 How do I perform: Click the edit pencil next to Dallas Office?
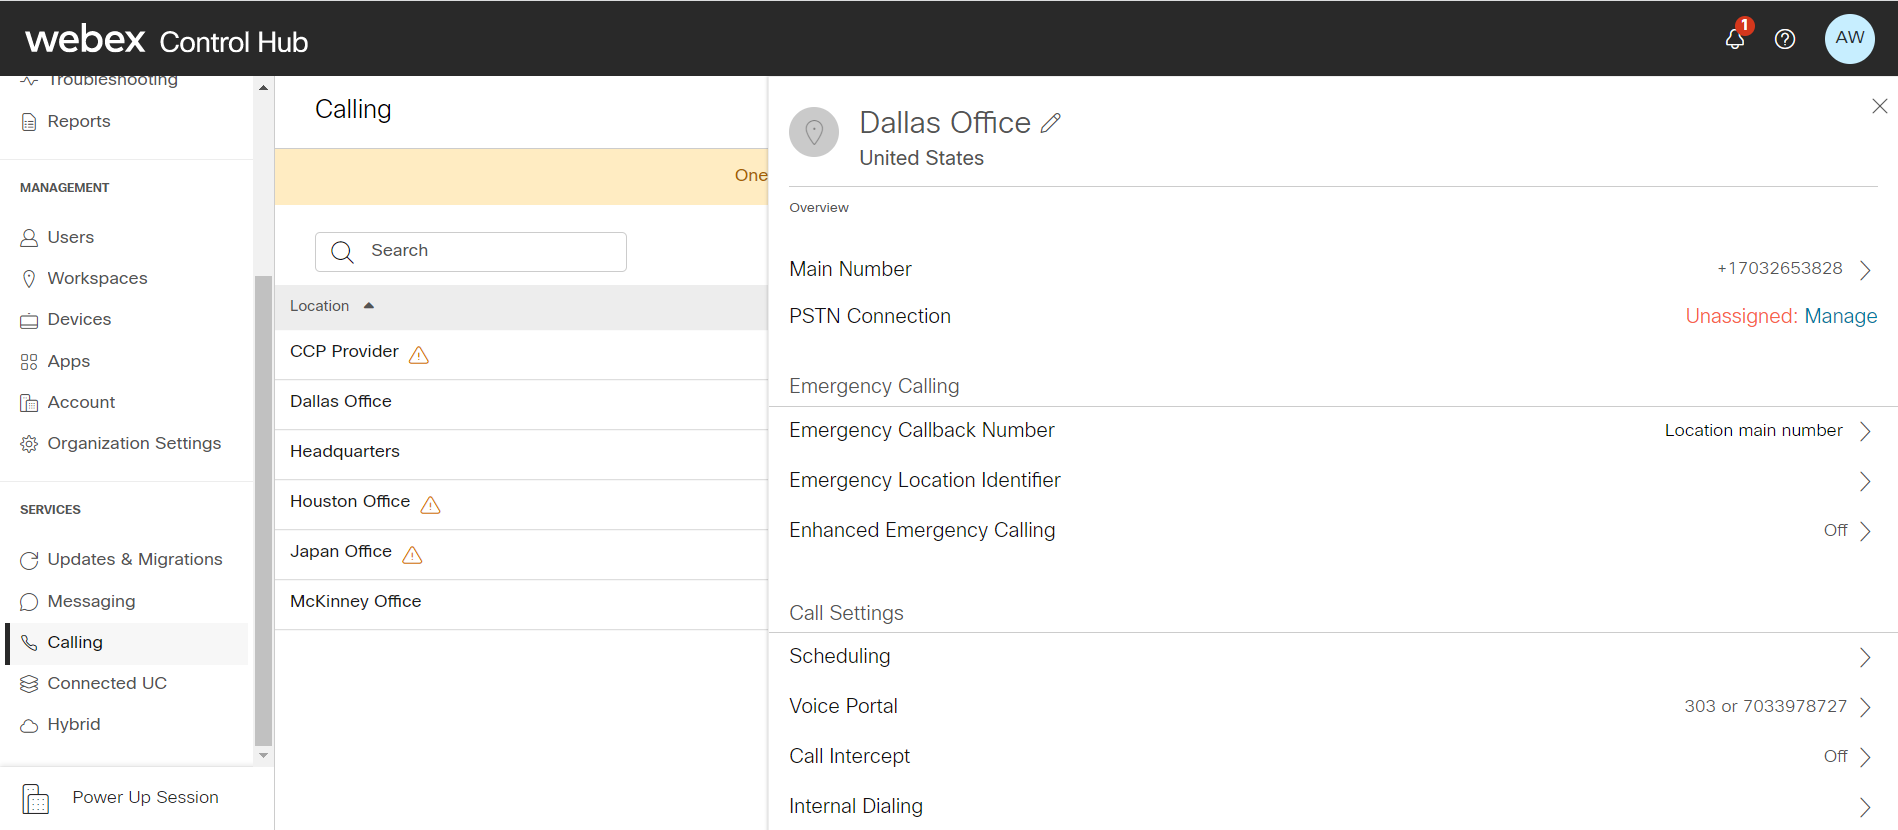coord(1050,123)
